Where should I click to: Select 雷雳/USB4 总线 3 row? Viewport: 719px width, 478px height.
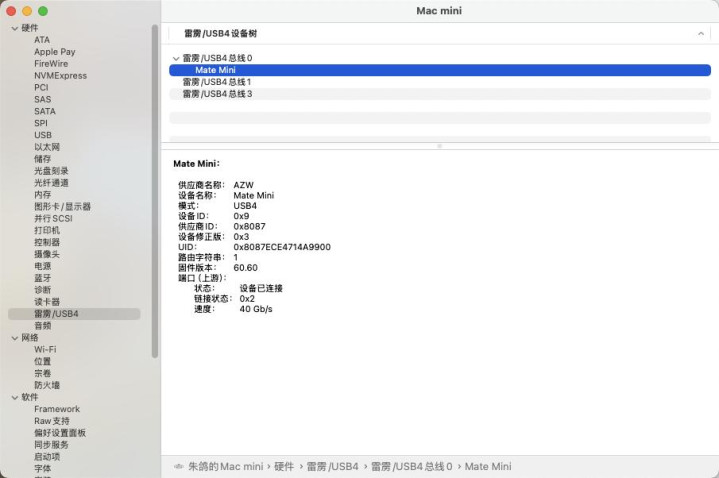pos(440,94)
